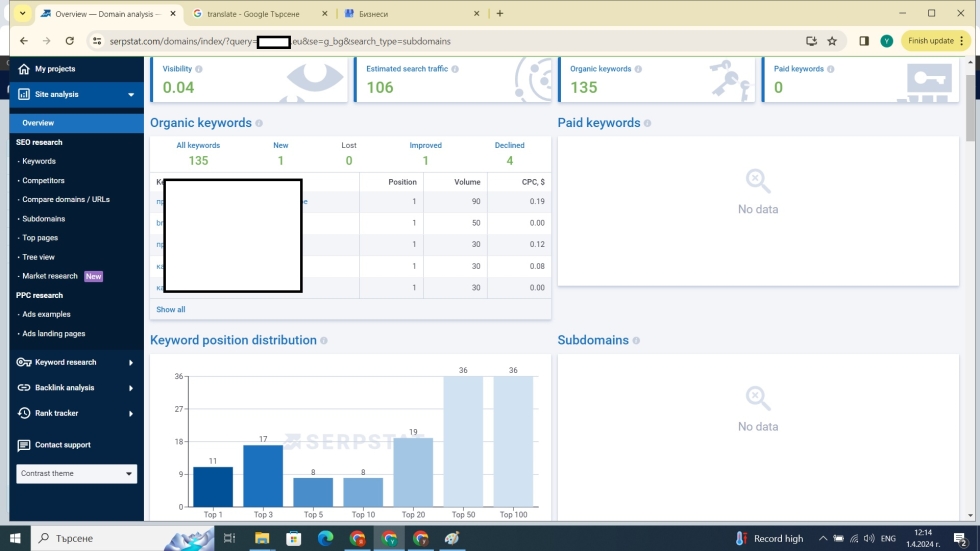Screen dimensions: 980x551
Task: Open a new browser tab
Action: (499, 13)
